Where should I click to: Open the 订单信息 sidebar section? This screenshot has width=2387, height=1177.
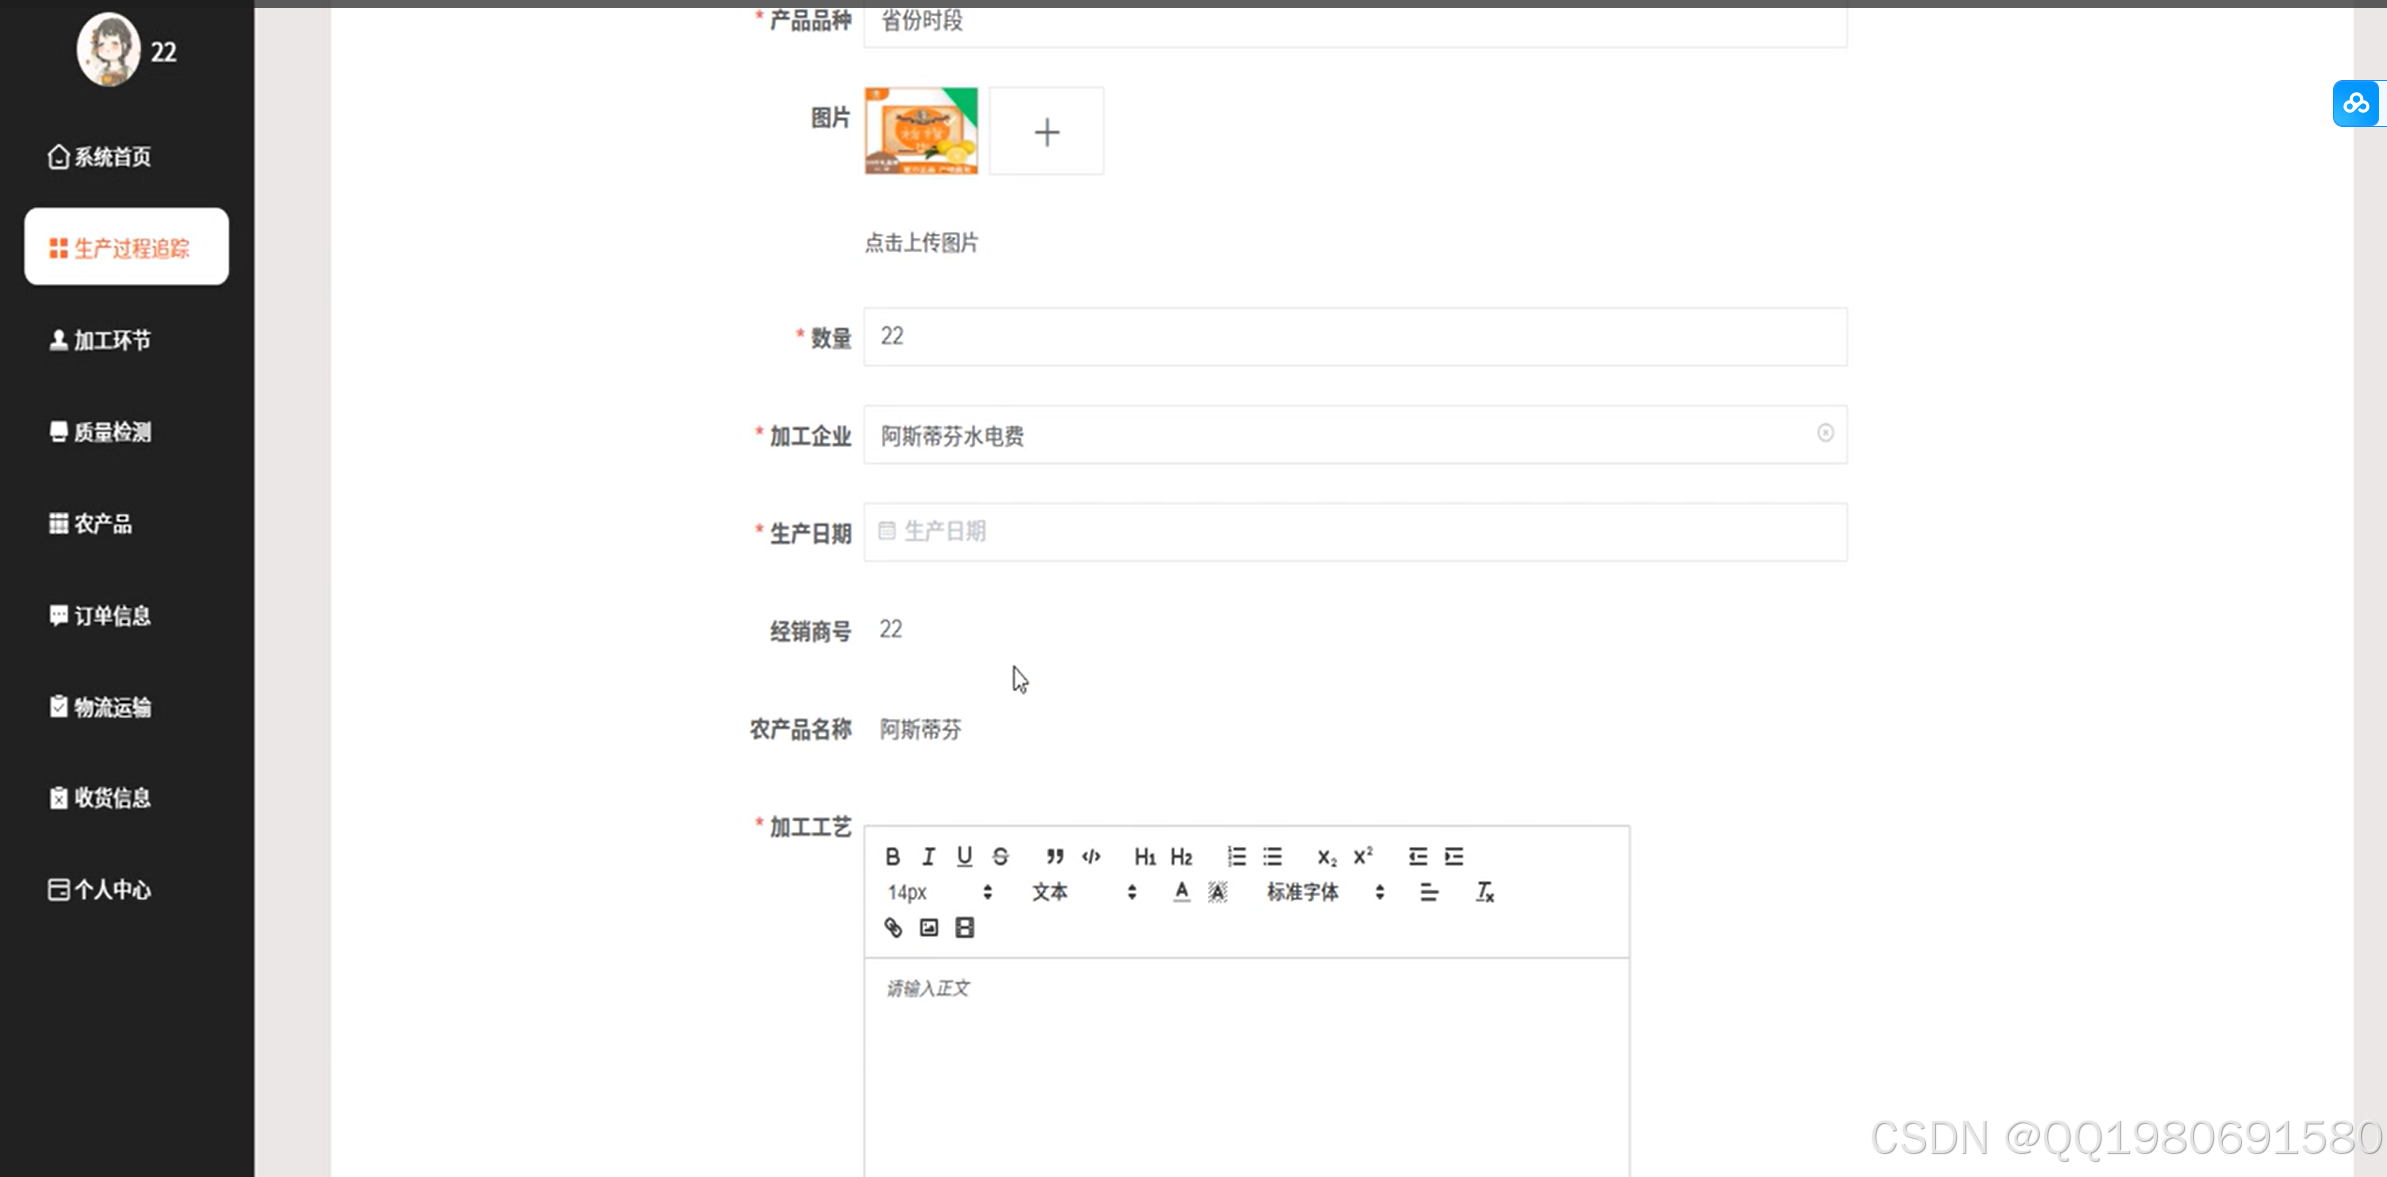click(x=112, y=615)
